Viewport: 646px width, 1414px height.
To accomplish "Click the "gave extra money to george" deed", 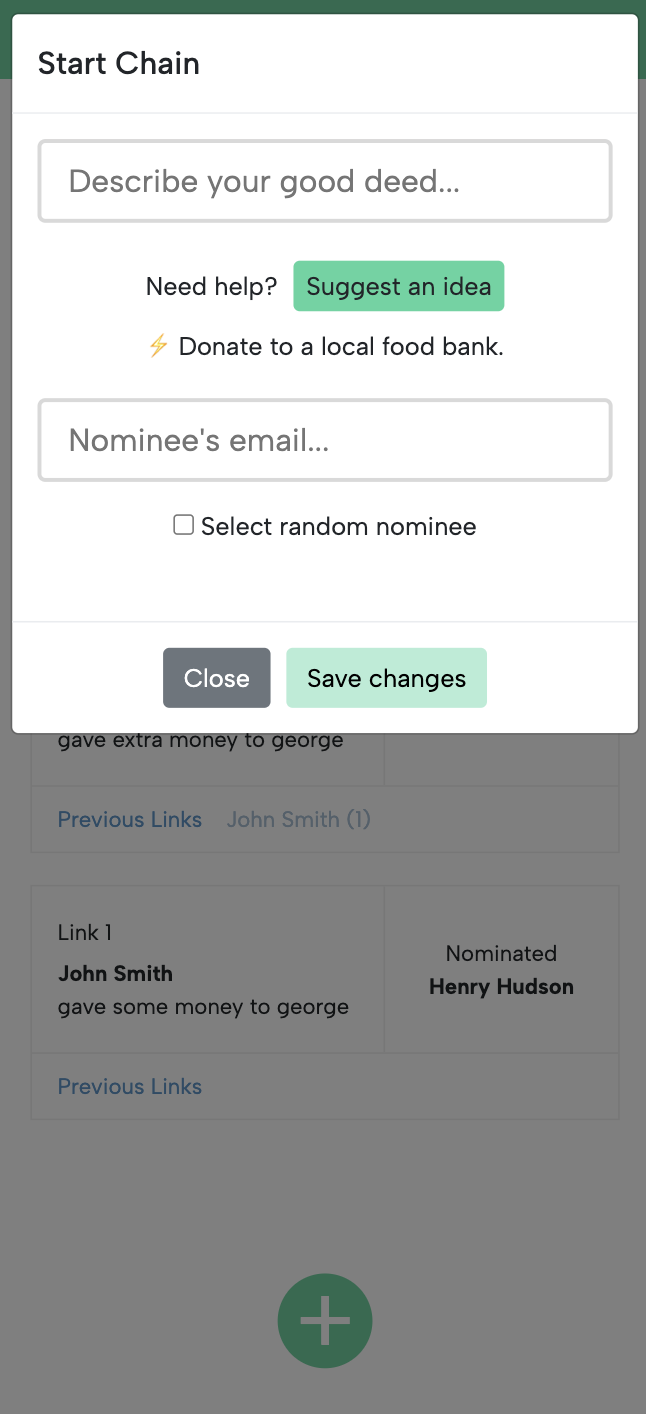I will click(x=200, y=741).
